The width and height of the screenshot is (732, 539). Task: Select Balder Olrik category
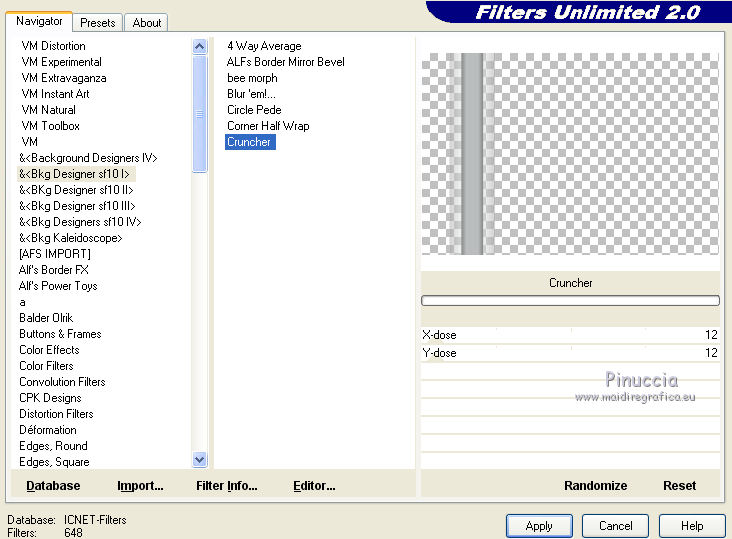coord(46,318)
